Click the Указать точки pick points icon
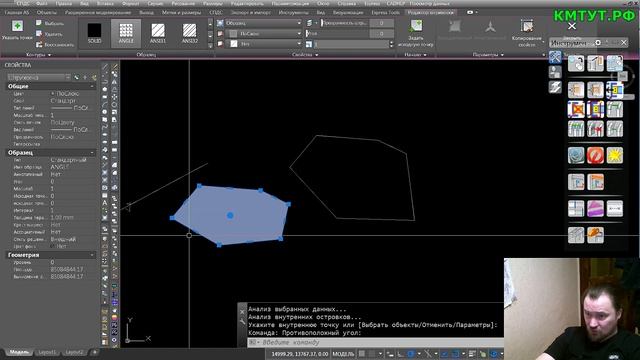This screenshot has width=640, height=360. [17, 26]
